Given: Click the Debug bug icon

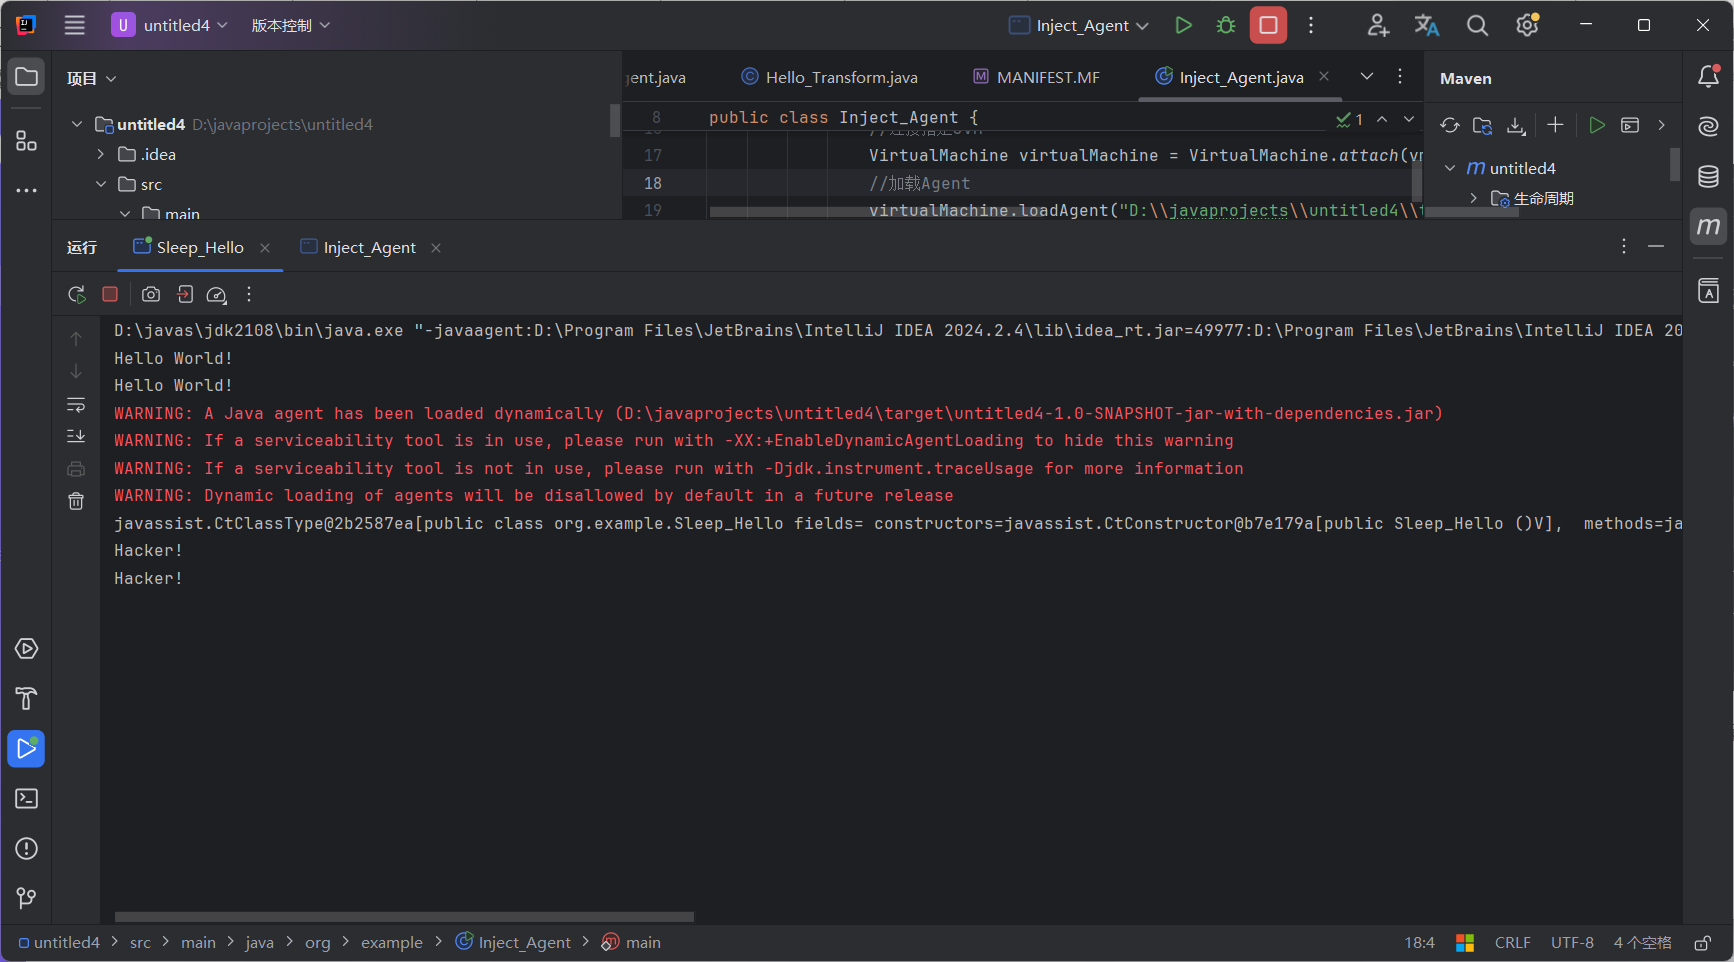Looking at the screenshot, I should (1225, 26).
